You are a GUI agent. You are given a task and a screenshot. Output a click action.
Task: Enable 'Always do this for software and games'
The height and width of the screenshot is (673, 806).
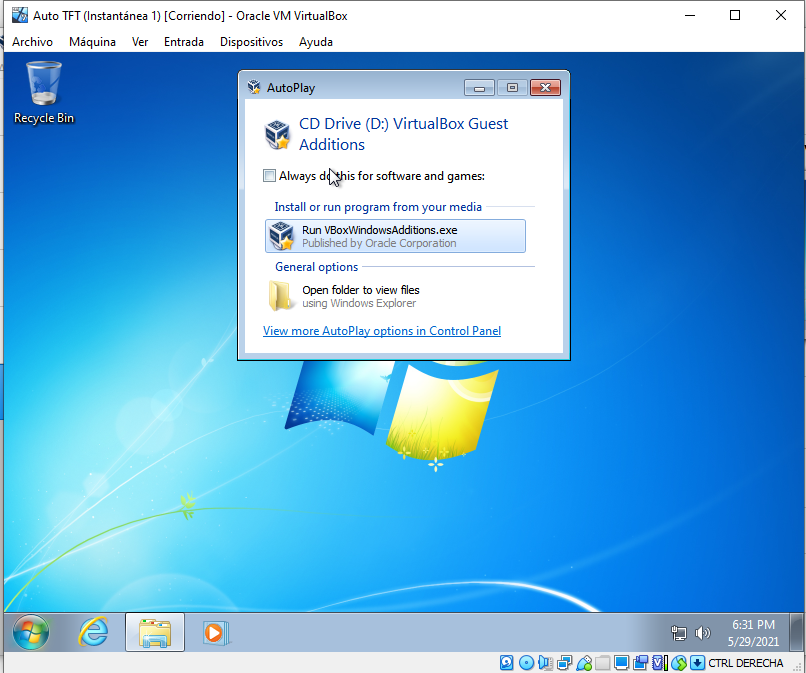(269, 176)
